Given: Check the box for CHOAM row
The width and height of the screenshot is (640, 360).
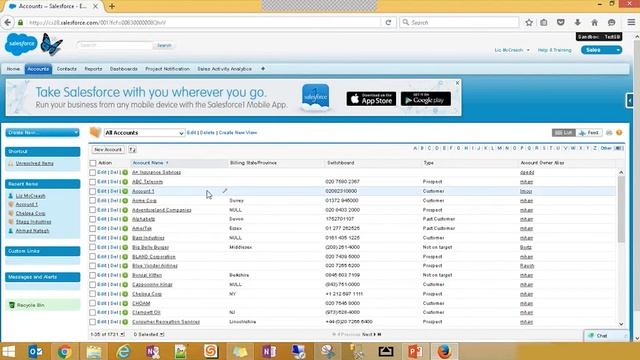Looking at the screenshot, I should (93, 303).
